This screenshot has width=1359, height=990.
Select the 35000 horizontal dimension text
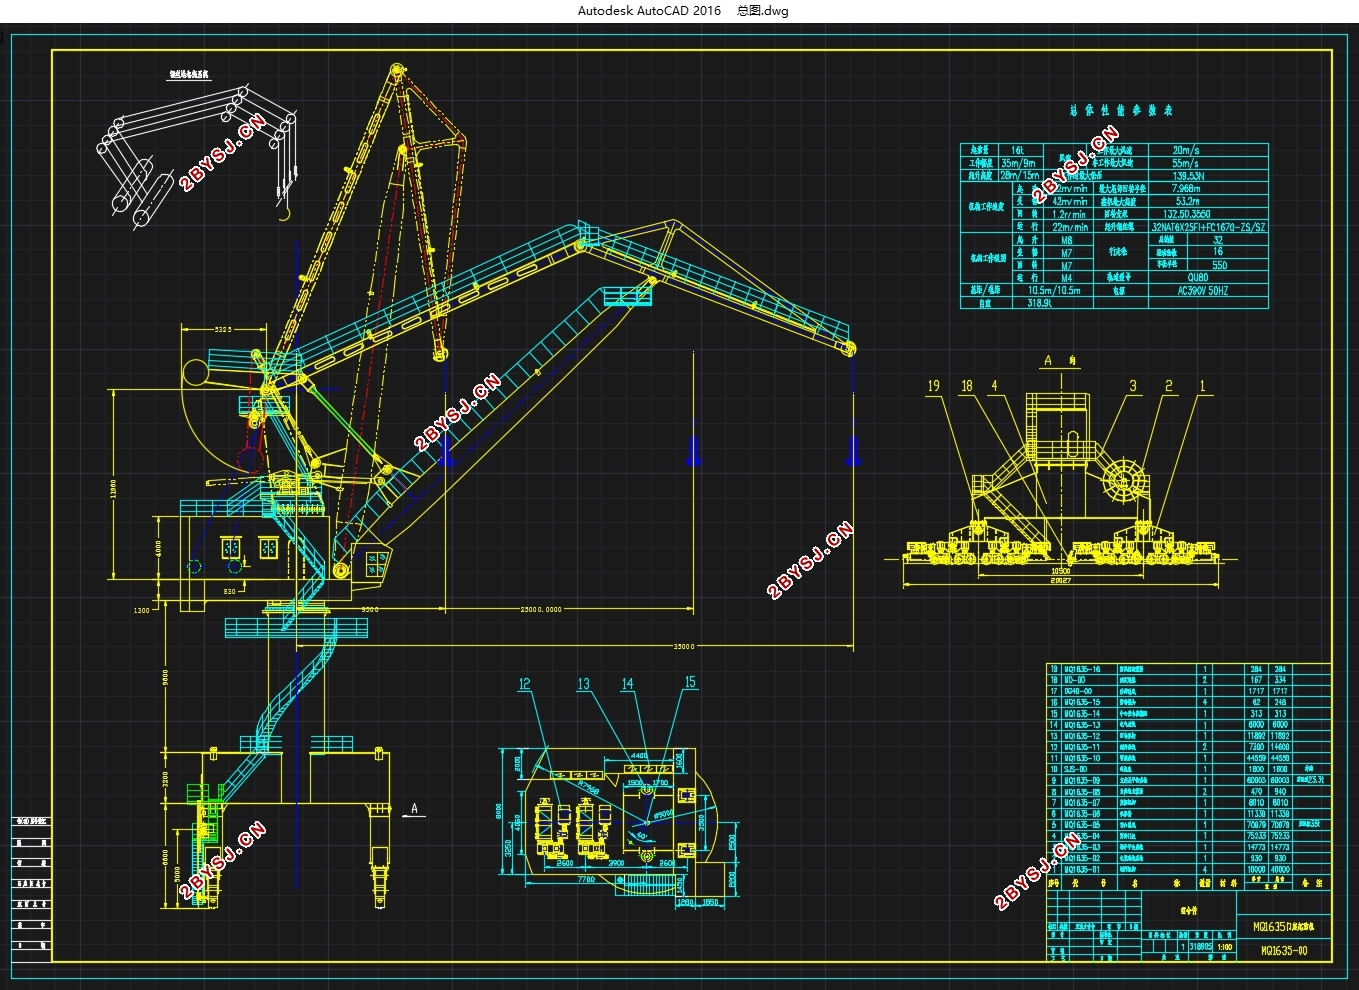[683, 646]
